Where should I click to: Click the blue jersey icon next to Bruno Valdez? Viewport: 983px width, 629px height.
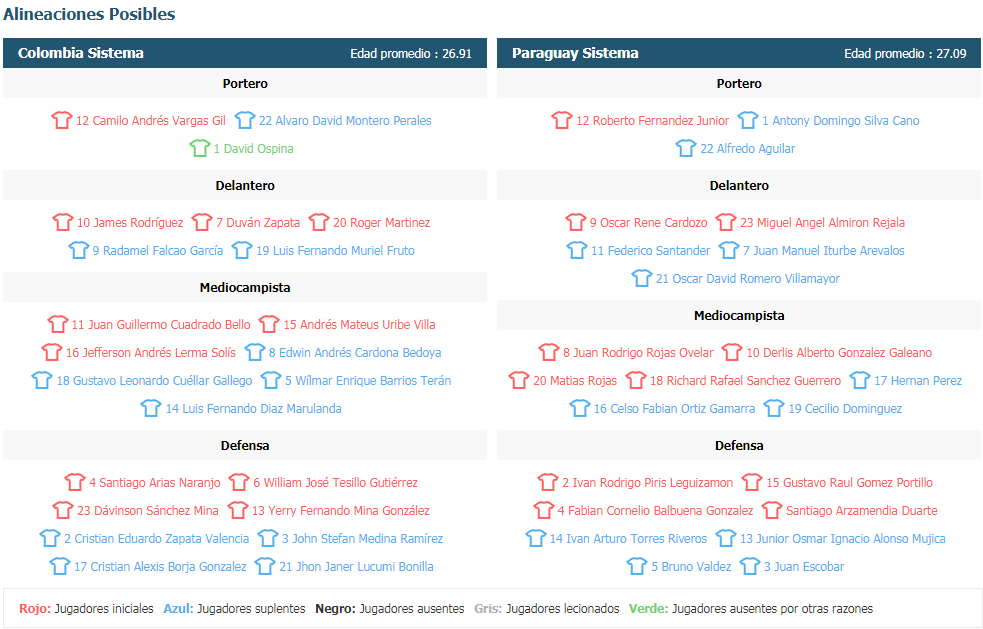point(637,567)
